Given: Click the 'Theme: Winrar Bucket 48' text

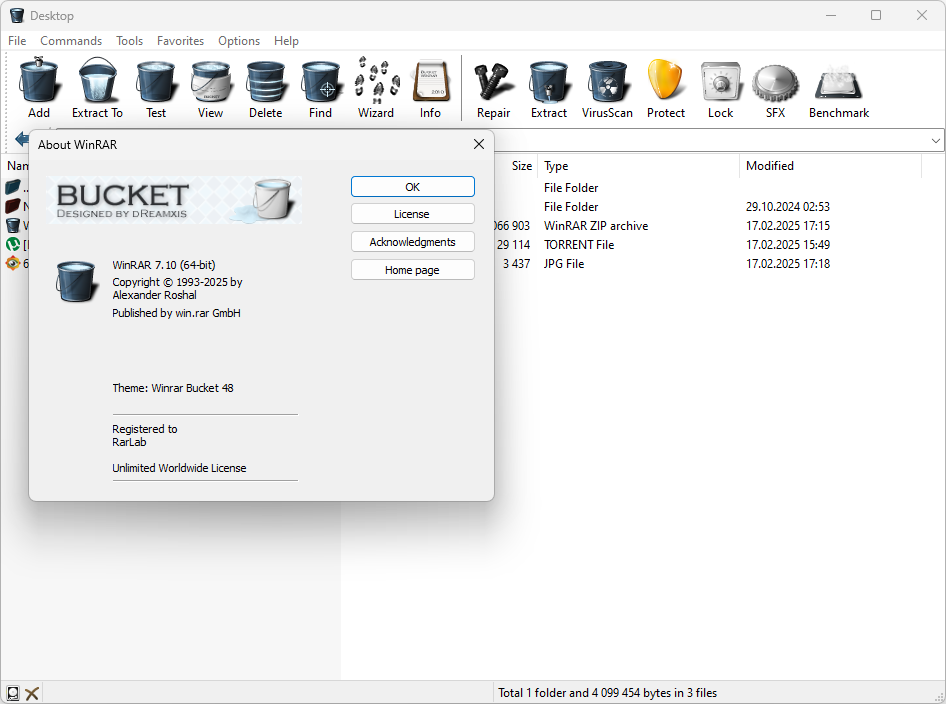Looking at the screenshot, I should pyautogui.click(x=173, y=388).
